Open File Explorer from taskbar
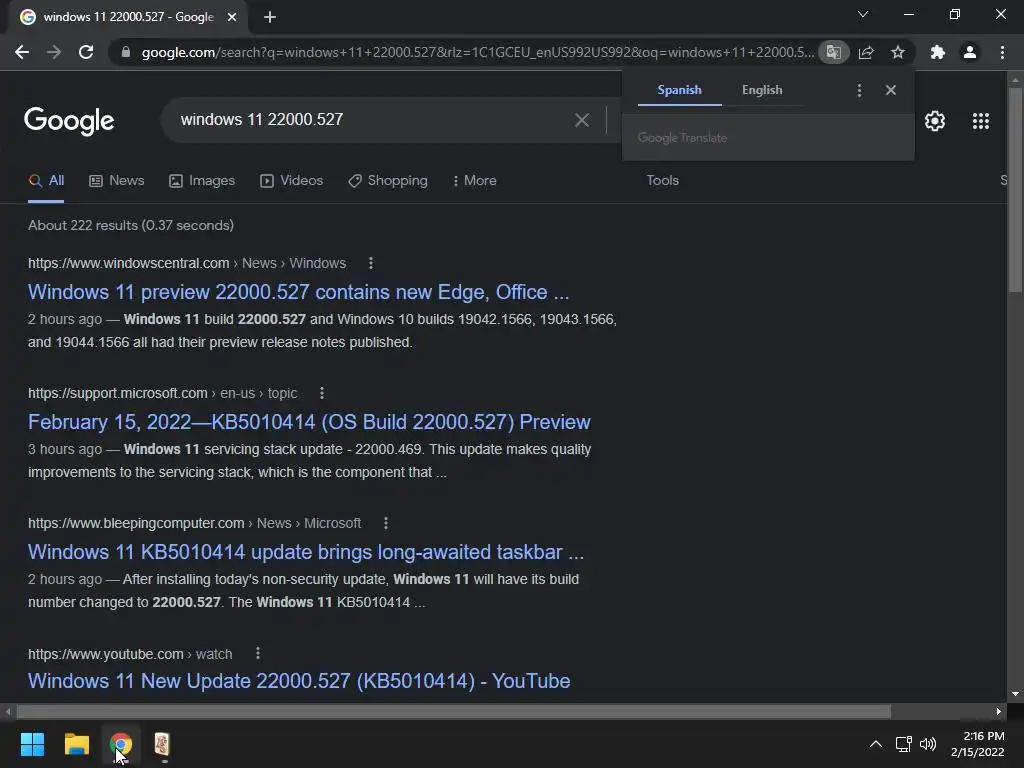The height and width of the screenshot is (768, 1024). point(76,744)
